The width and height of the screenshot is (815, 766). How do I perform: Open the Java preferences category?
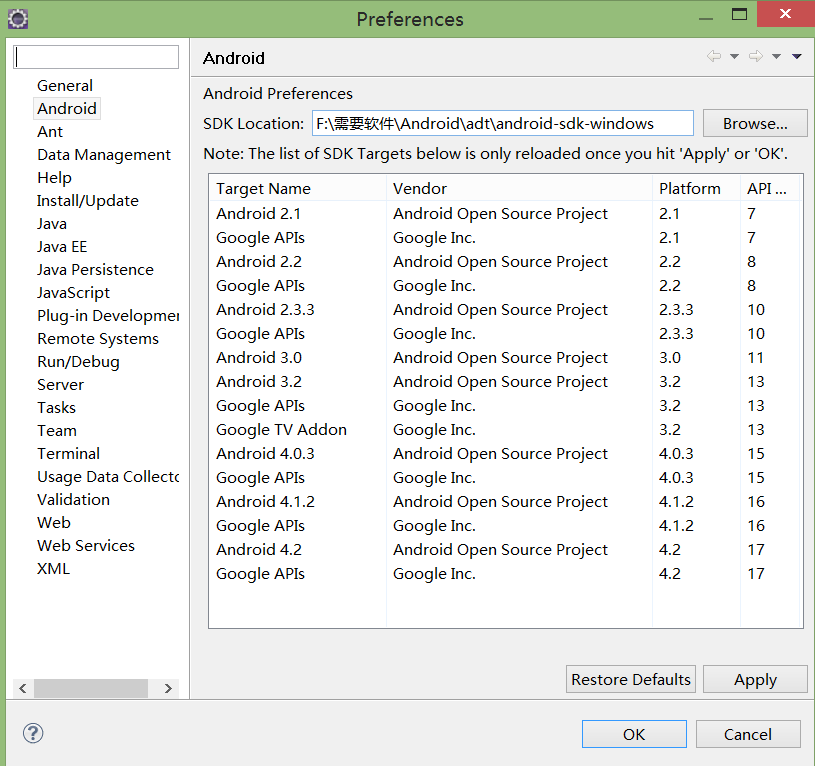(x=51, y=223)
